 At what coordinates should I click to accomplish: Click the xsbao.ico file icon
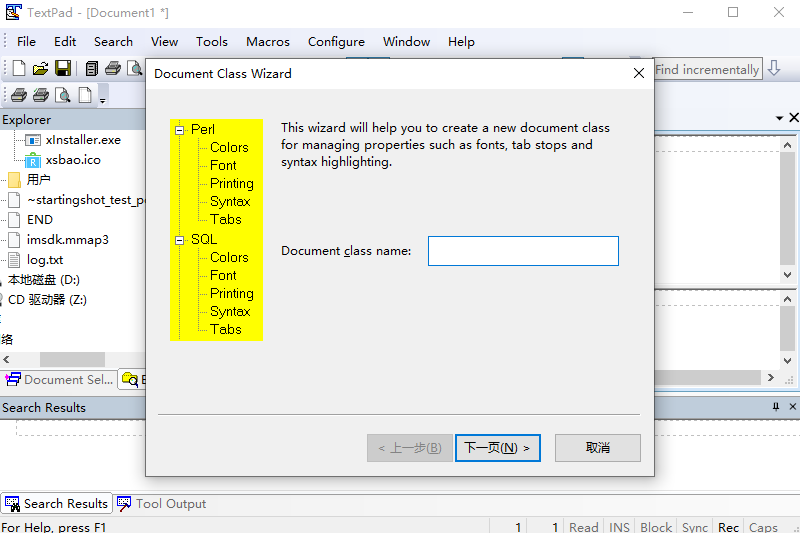(x=33, y=160)
